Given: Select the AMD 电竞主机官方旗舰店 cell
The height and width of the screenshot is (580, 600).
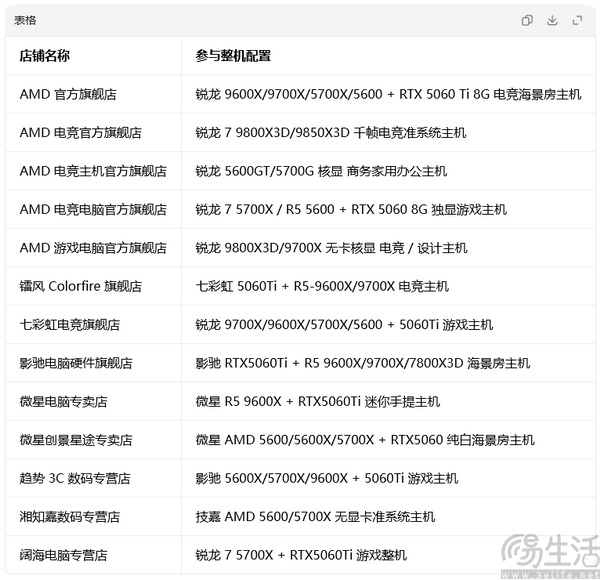Looking at the screenshot, I should [93, 171].
